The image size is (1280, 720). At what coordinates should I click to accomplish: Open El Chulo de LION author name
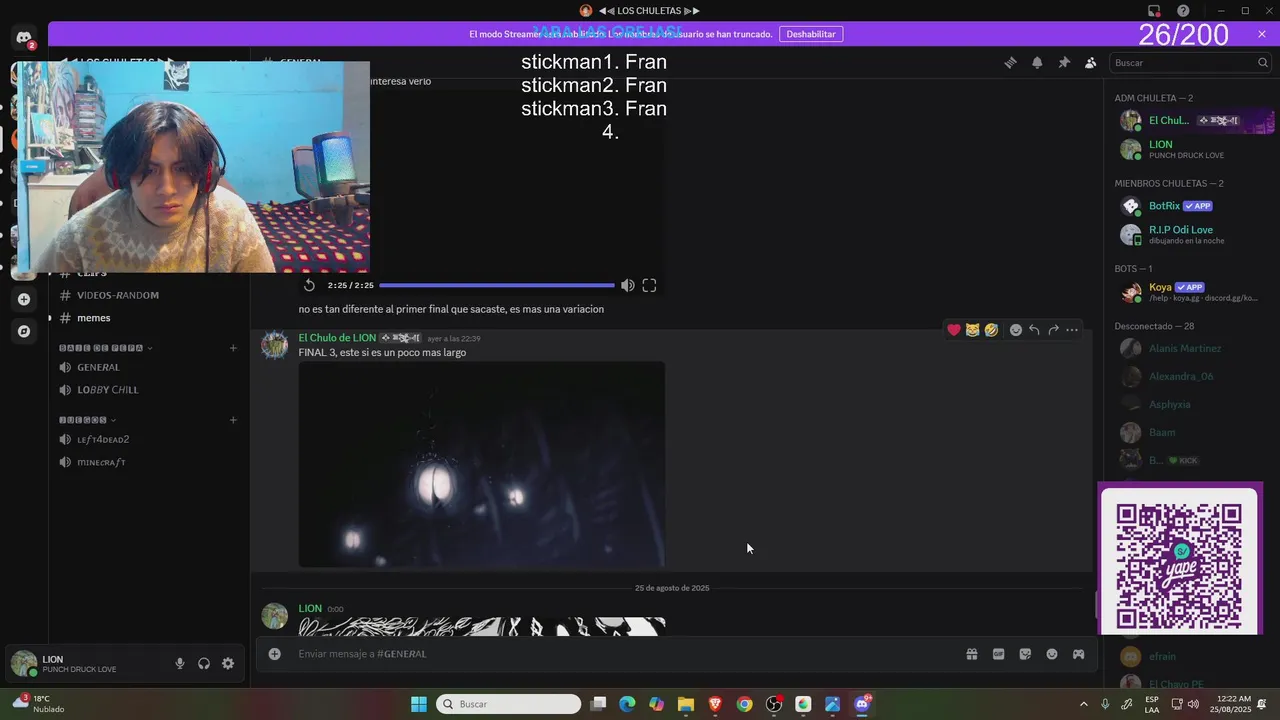point(337,338)
